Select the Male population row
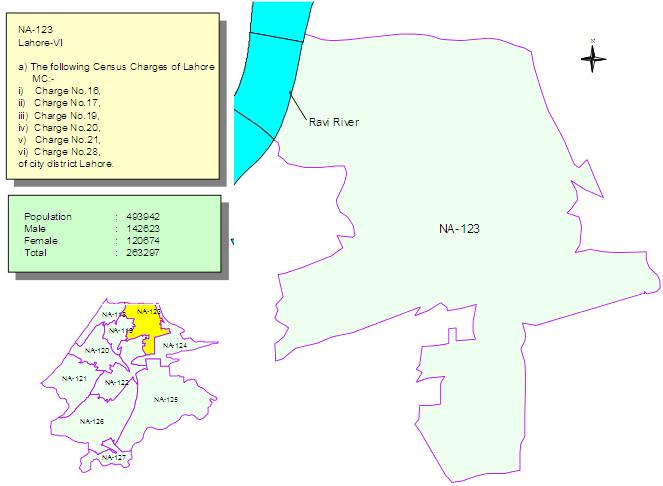Image resolution: width=663 pixels, height=486 pixels. (x=92, y=229)
